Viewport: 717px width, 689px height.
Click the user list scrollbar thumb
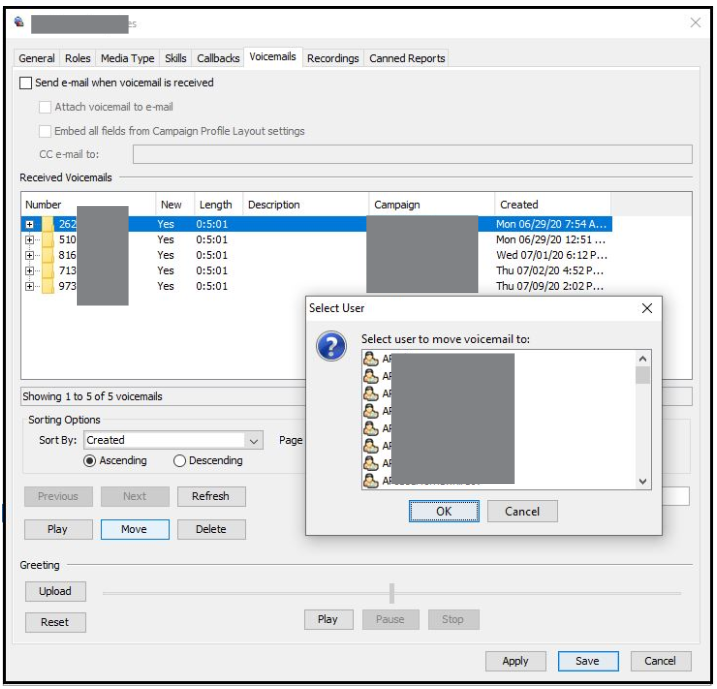[642, 375]
